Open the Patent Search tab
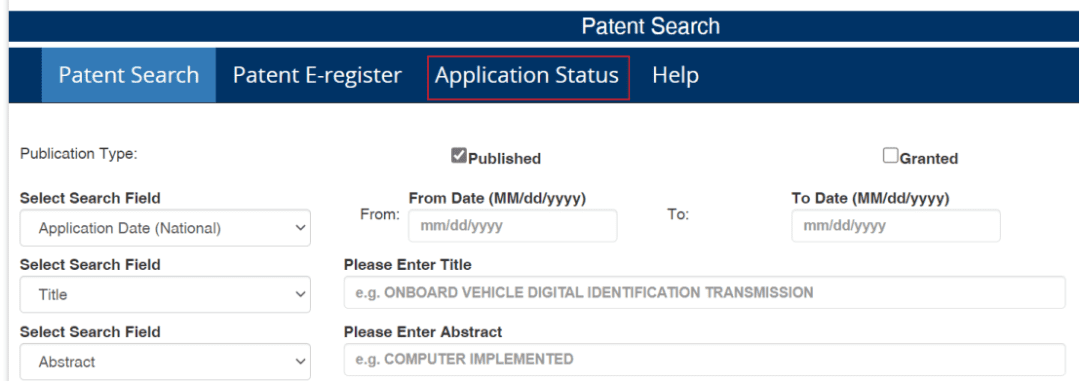Screen dimensions: 1080x382 tap(129, 75)
